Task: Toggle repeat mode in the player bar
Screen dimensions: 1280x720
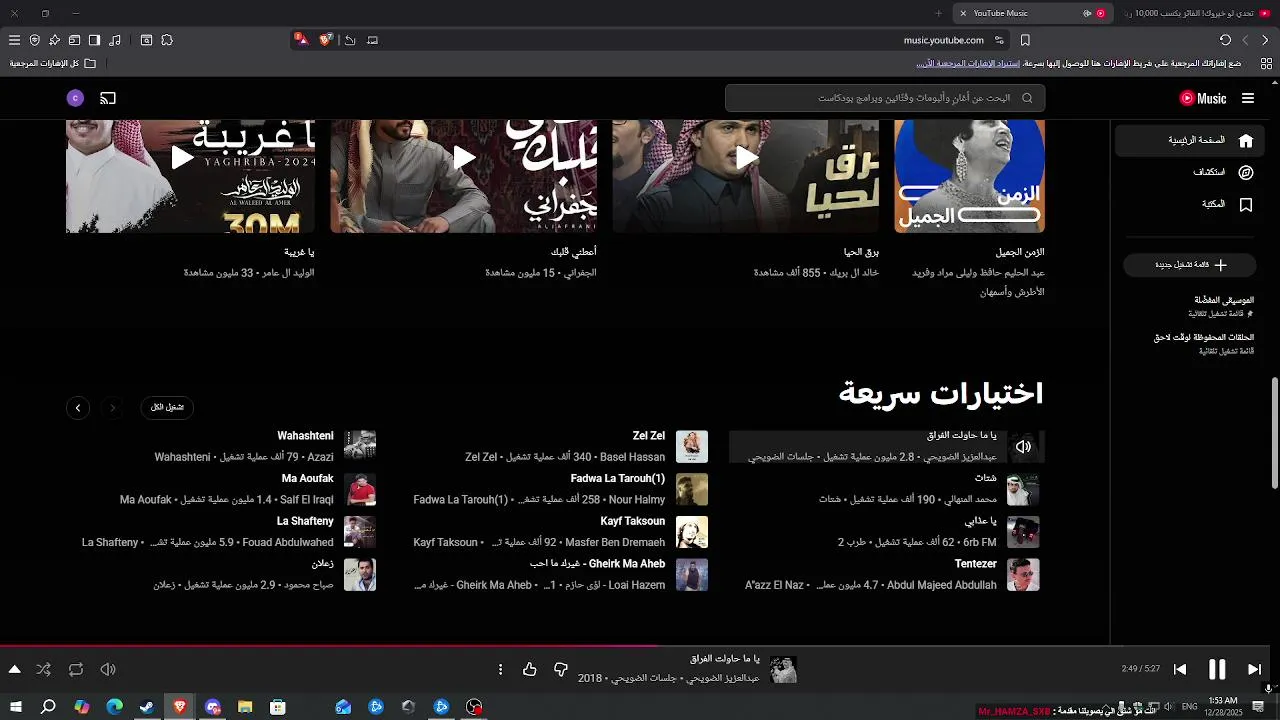Action: 76,669
